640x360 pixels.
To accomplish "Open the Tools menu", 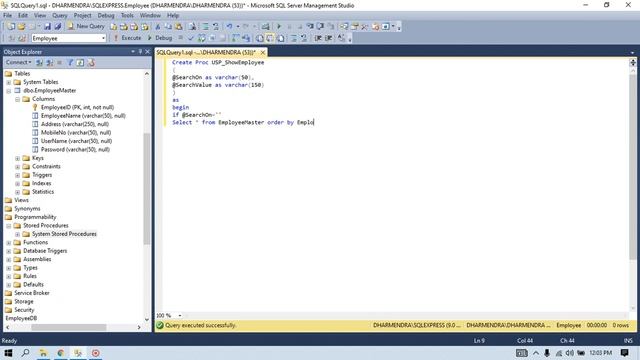I will (127, 16).
